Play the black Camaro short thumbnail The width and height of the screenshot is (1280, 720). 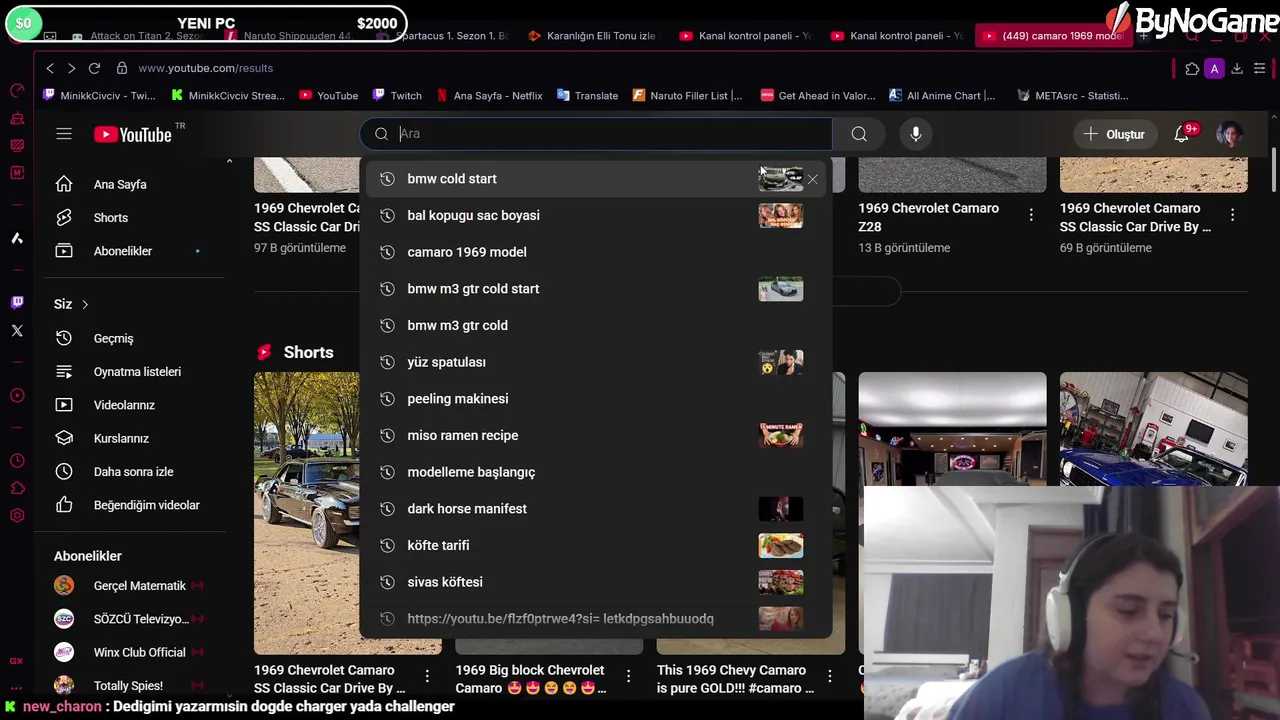pos(306,513)
